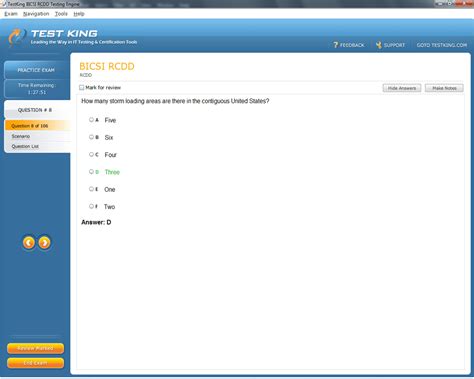
Task: Click the Hide Answers button
Action: (x=402, y=88)
